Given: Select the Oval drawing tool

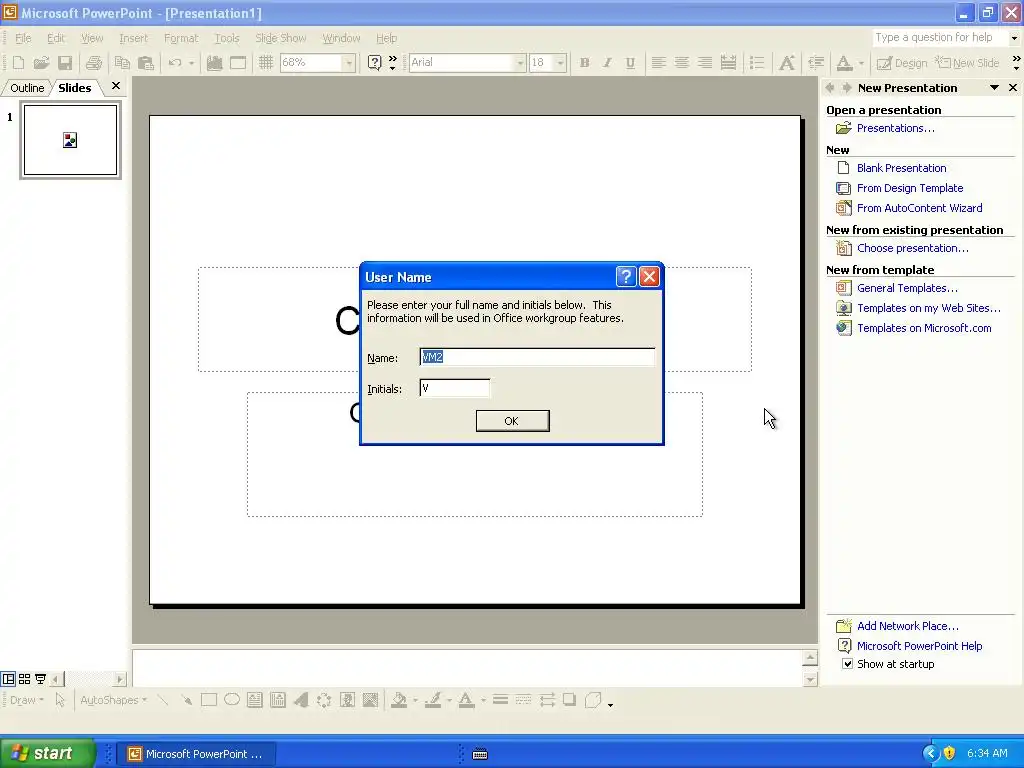Looking at the screenshot, I should (x=232, y=700).
